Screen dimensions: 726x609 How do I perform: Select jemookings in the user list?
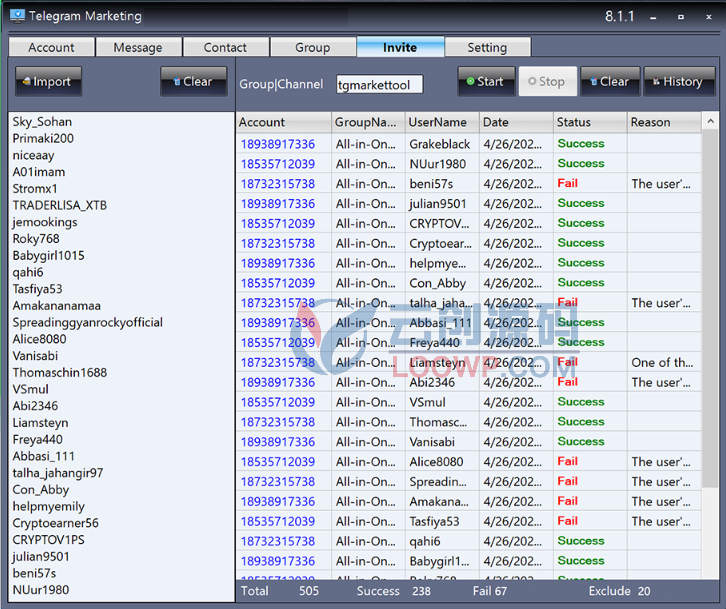point(45,222)
